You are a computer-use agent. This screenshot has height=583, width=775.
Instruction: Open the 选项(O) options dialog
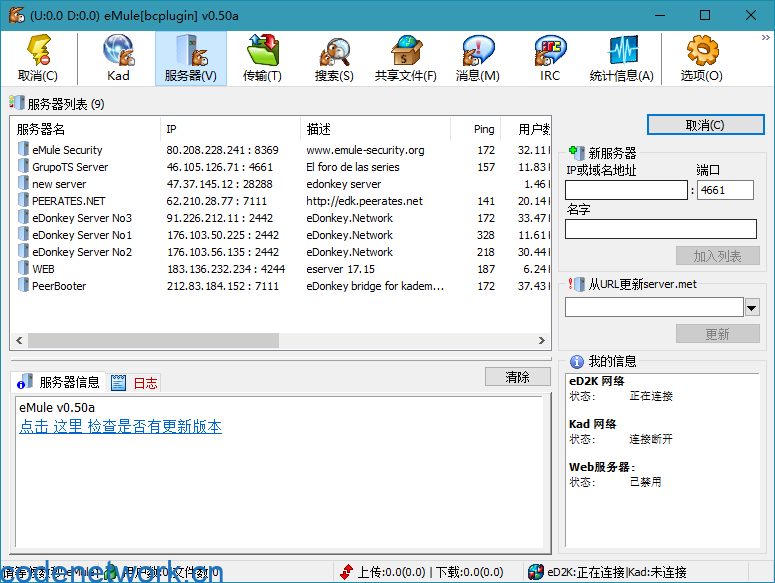click(x=701, y=58)
